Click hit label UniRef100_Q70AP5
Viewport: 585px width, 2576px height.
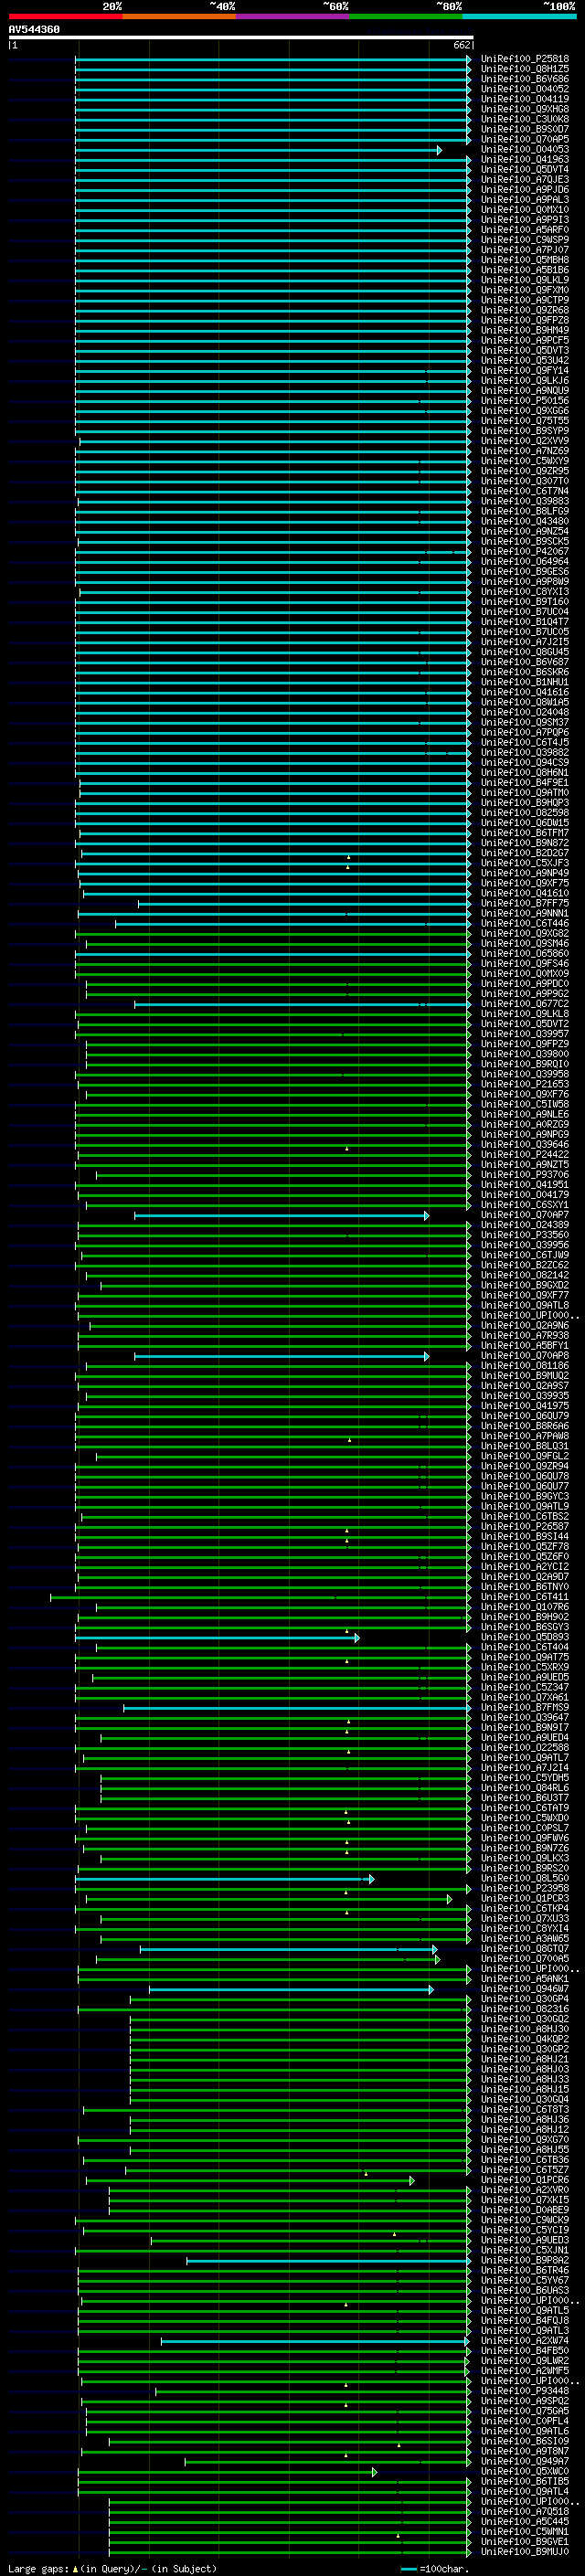pos(524,139)
